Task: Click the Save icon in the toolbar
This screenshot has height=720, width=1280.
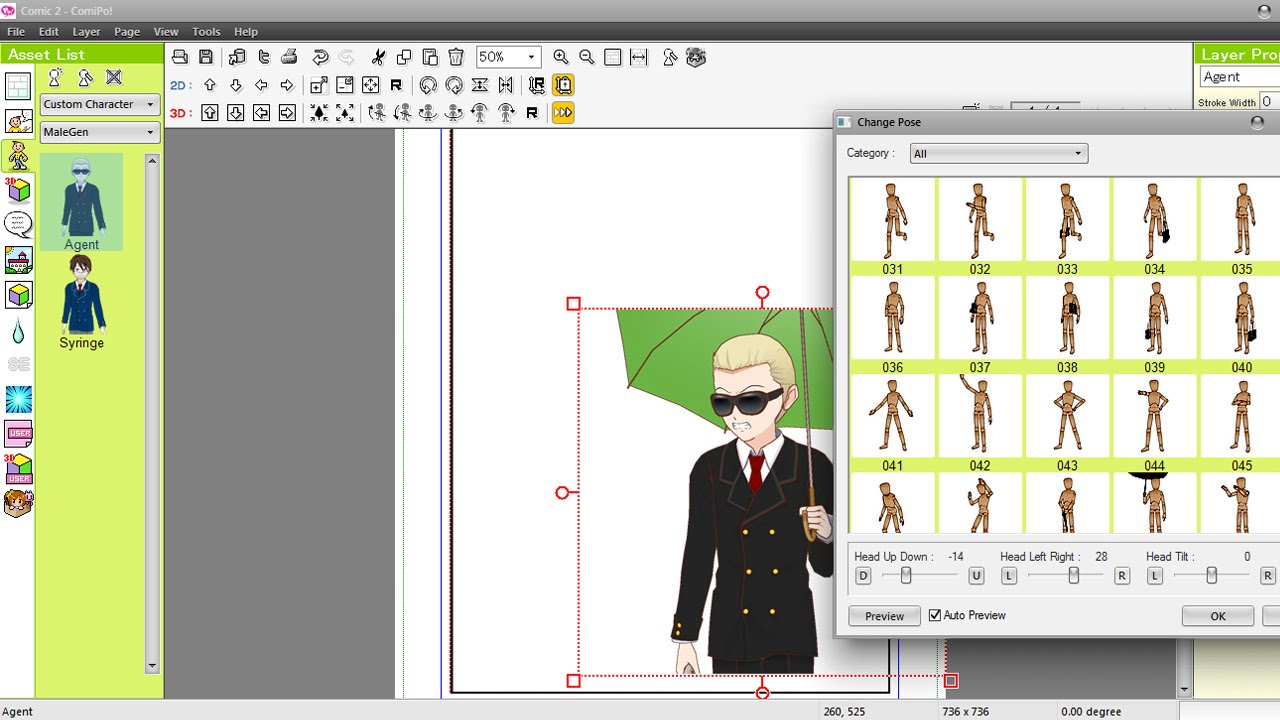Action: [x=206, y=57]
